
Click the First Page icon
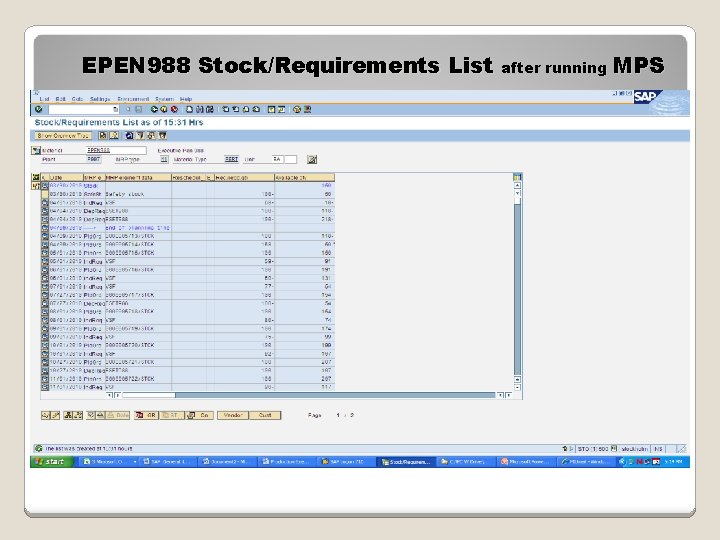(225, 109)
